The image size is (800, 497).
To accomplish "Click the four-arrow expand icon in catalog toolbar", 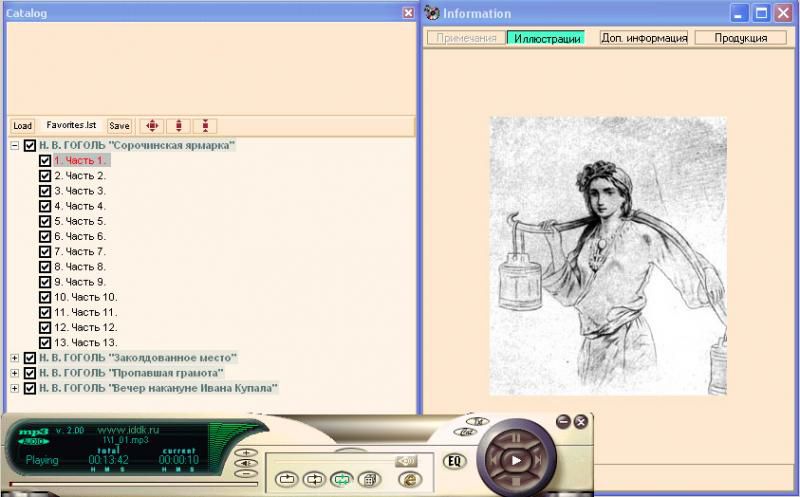I will [x=151, y=126].
